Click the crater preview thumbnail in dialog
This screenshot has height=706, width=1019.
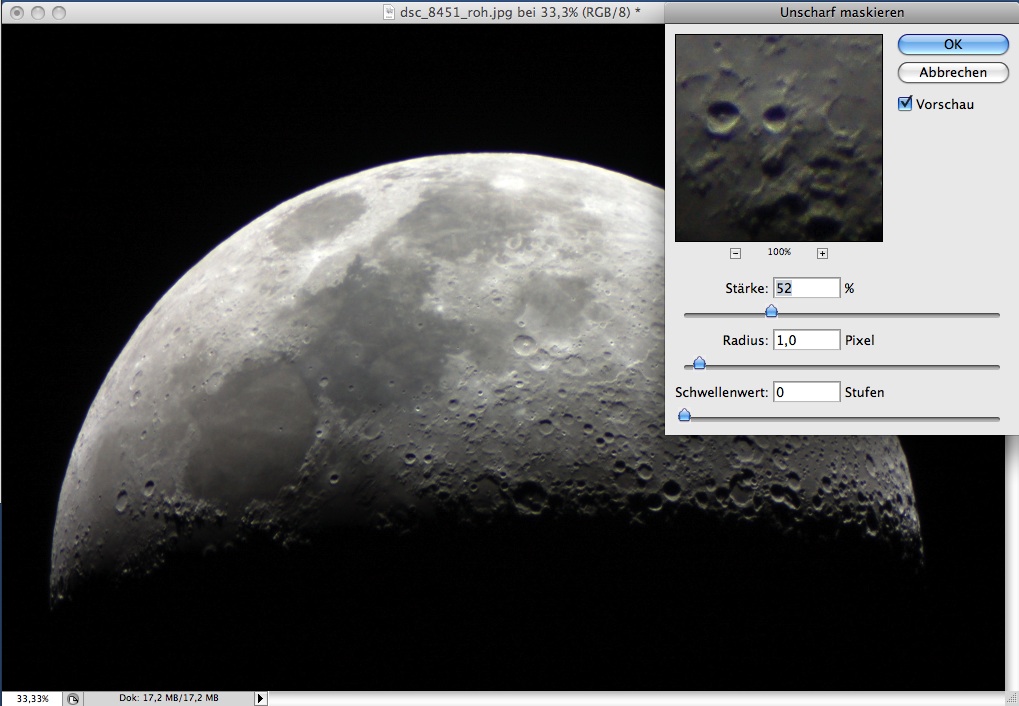[x=779, y=138]
